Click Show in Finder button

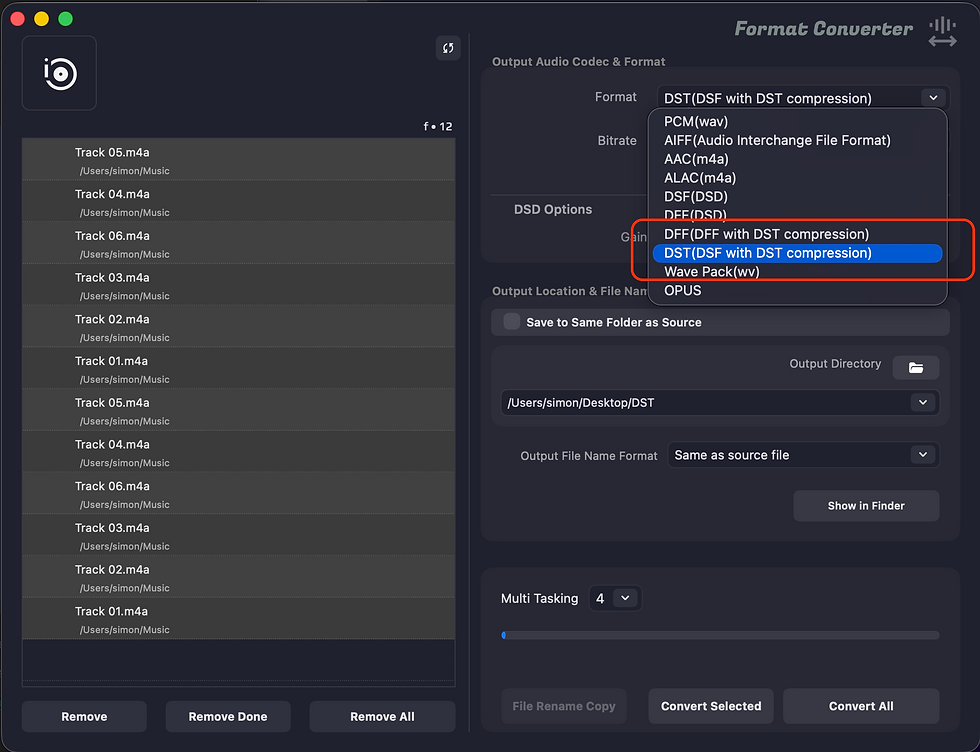click(x=866, y=506)
